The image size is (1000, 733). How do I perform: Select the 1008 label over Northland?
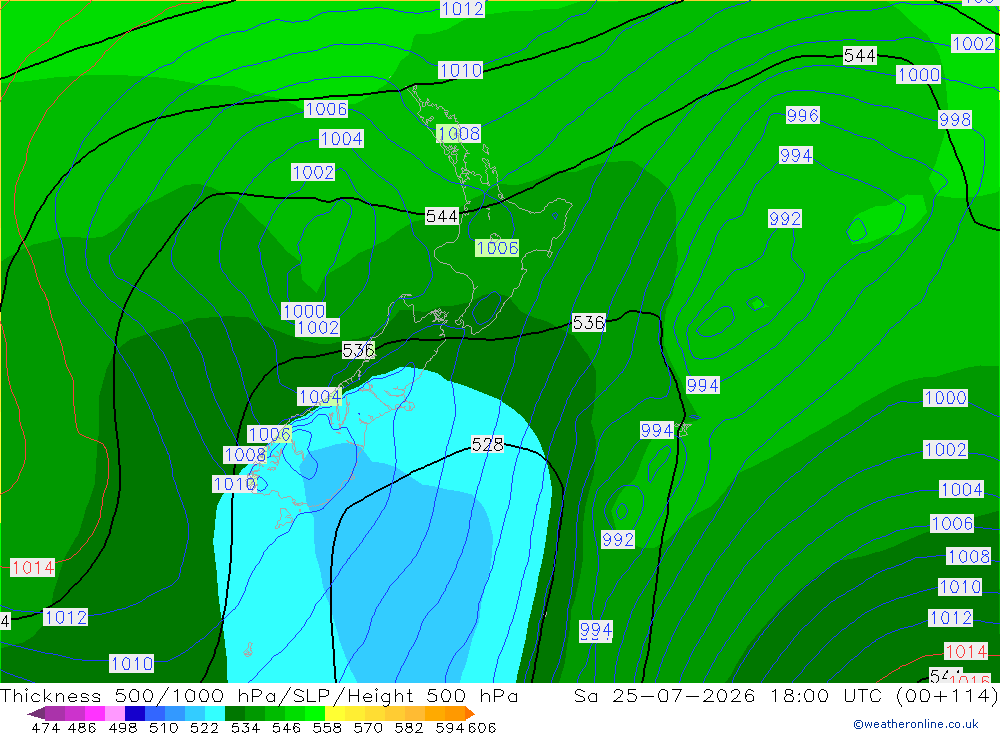click(459, 133)
